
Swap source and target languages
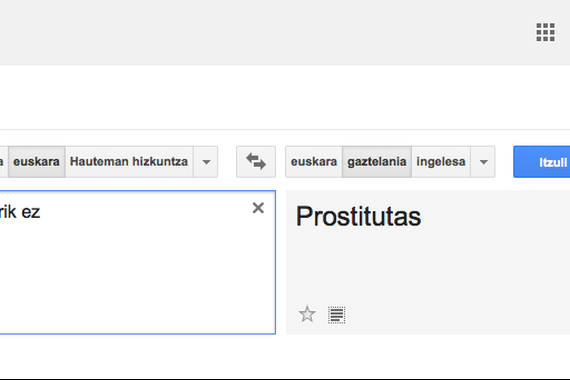(x=256, y=161)
